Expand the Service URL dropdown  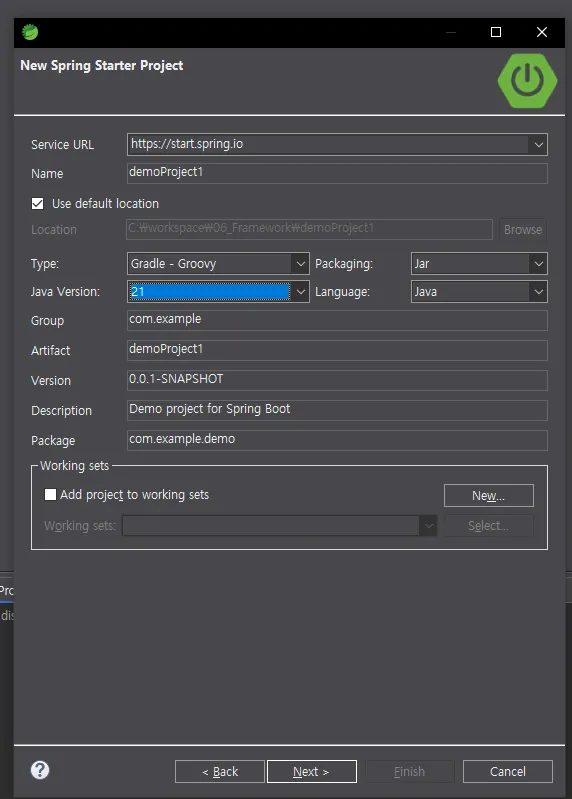538,145
